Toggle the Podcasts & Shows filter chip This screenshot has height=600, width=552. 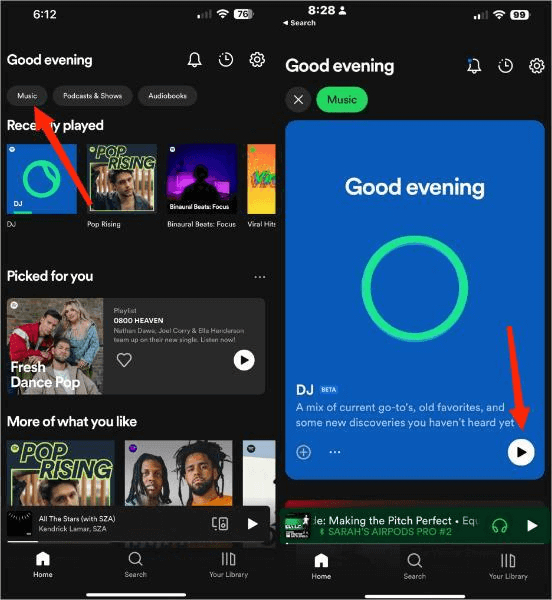pyautogui.click(x=93, y=96)
